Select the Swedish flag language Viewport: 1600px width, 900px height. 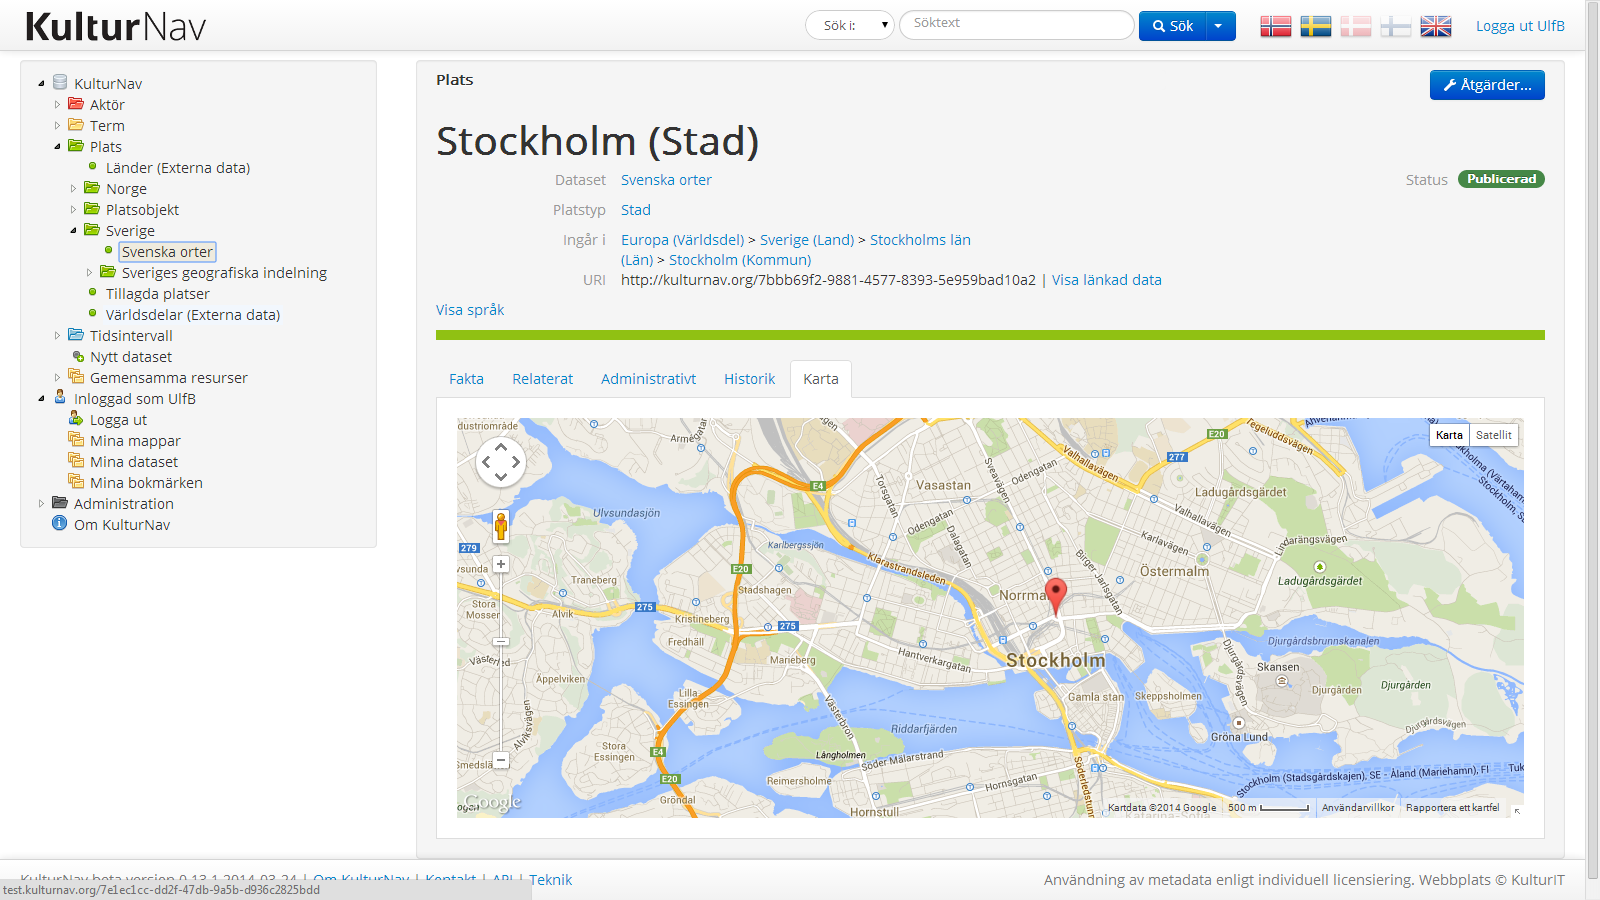pyautogui.click(x=1315, y=26)
